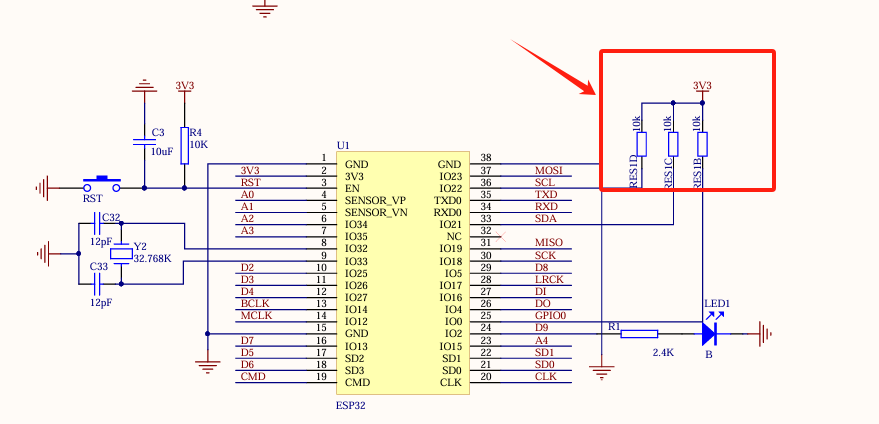Click the C3 10uF capacitor symbol
The width and height of the screenshot is (879, 424).
point(144,142)
